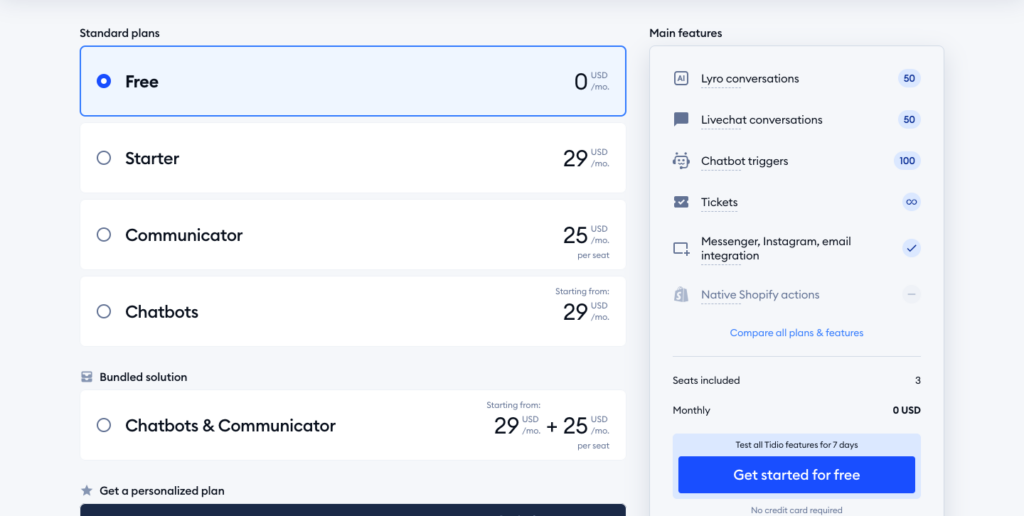Click the integration checkmark badge
The height and width of the screenshot is (516, 1024).
pos(912,248)
